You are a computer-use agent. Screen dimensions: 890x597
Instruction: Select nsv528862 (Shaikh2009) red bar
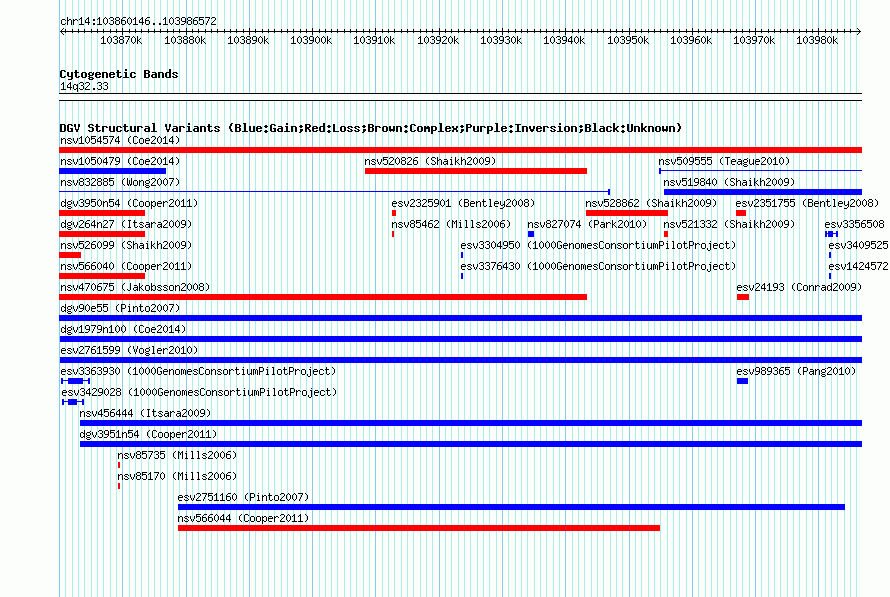pos(627,213)
